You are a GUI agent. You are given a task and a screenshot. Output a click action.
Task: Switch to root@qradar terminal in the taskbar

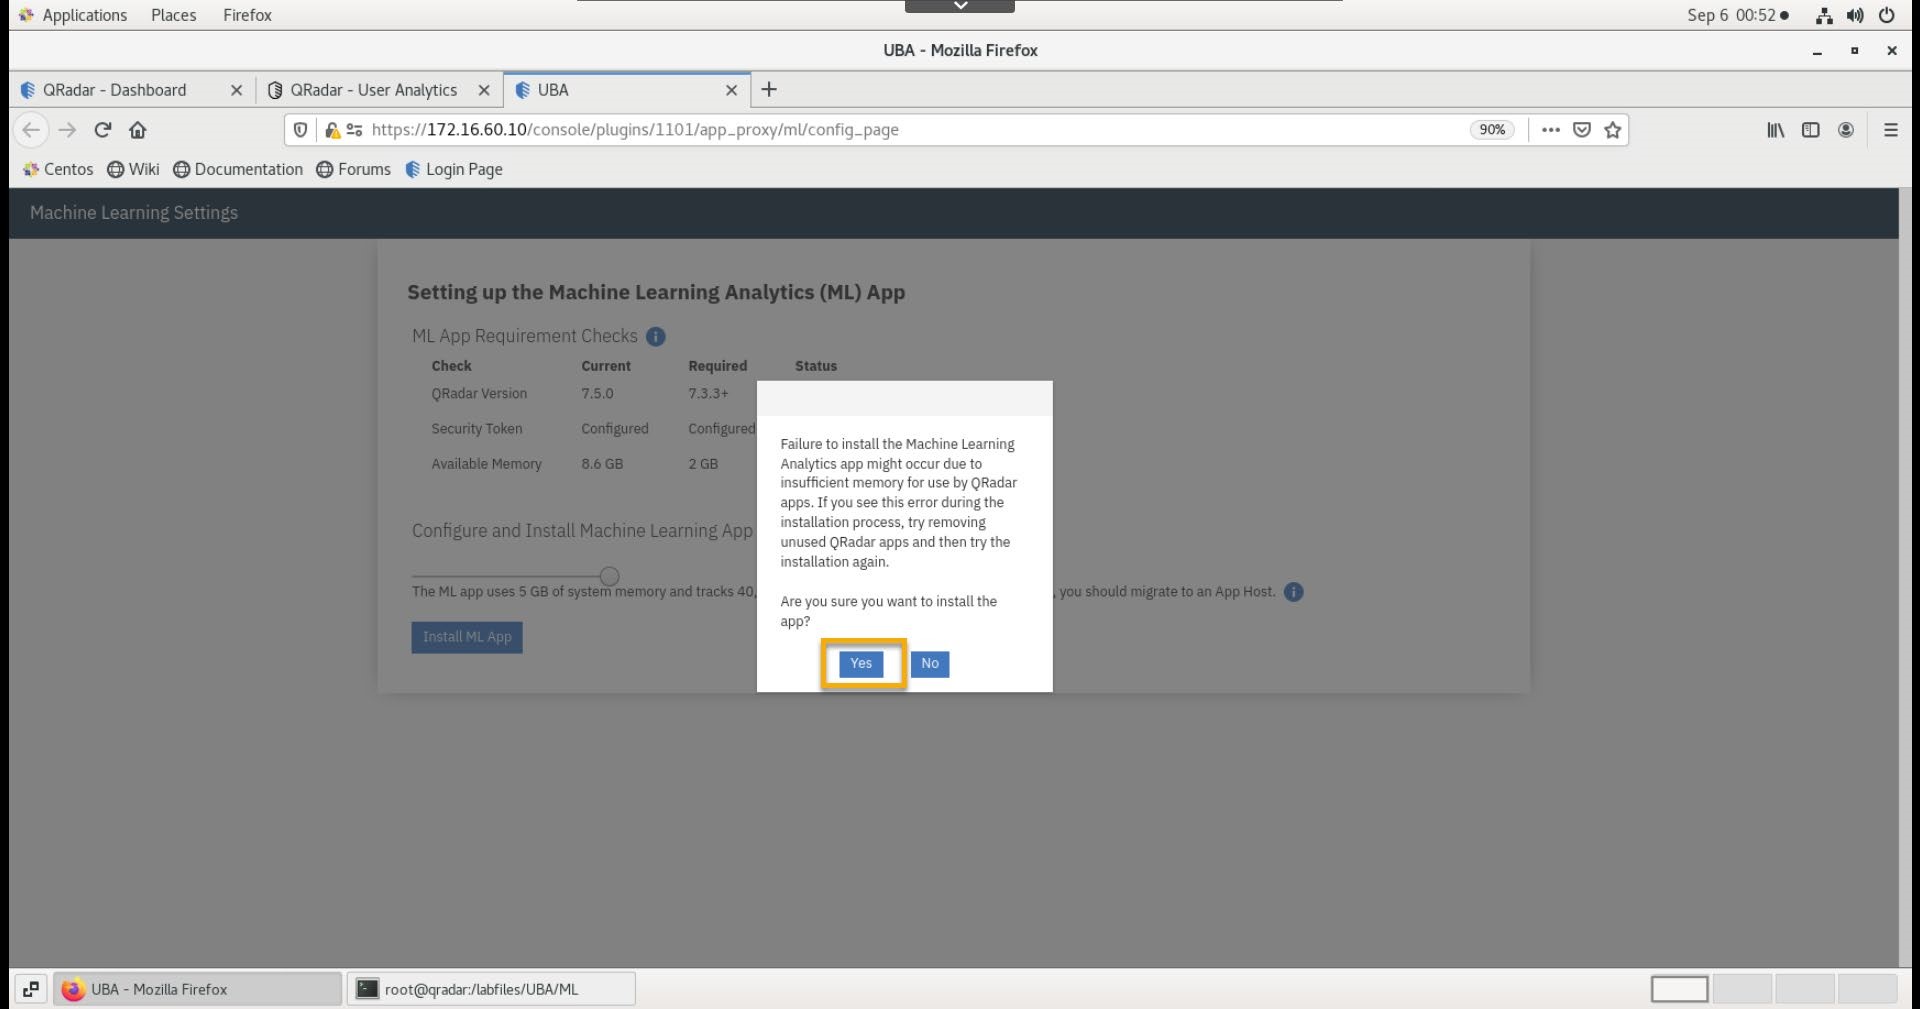click(491, 989)
